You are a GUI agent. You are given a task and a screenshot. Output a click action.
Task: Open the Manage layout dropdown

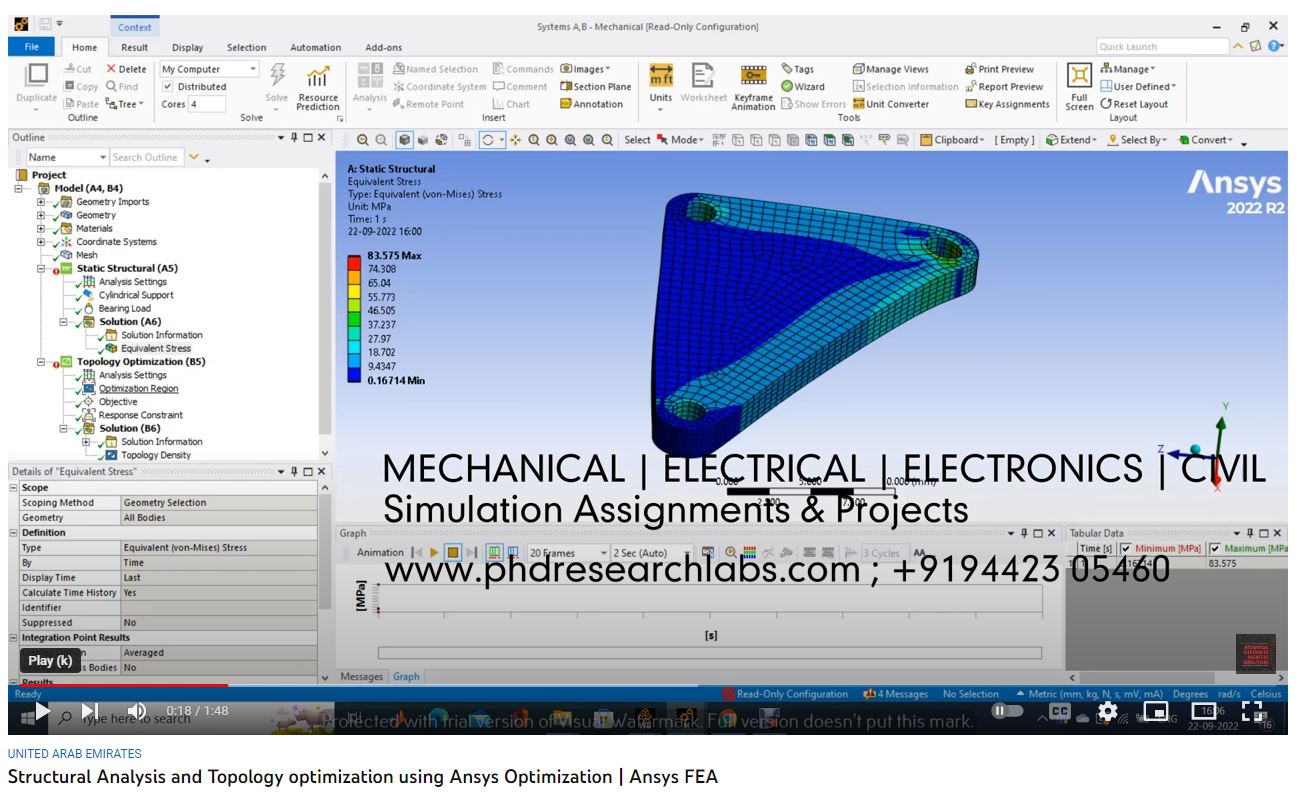pos(1127,69)
